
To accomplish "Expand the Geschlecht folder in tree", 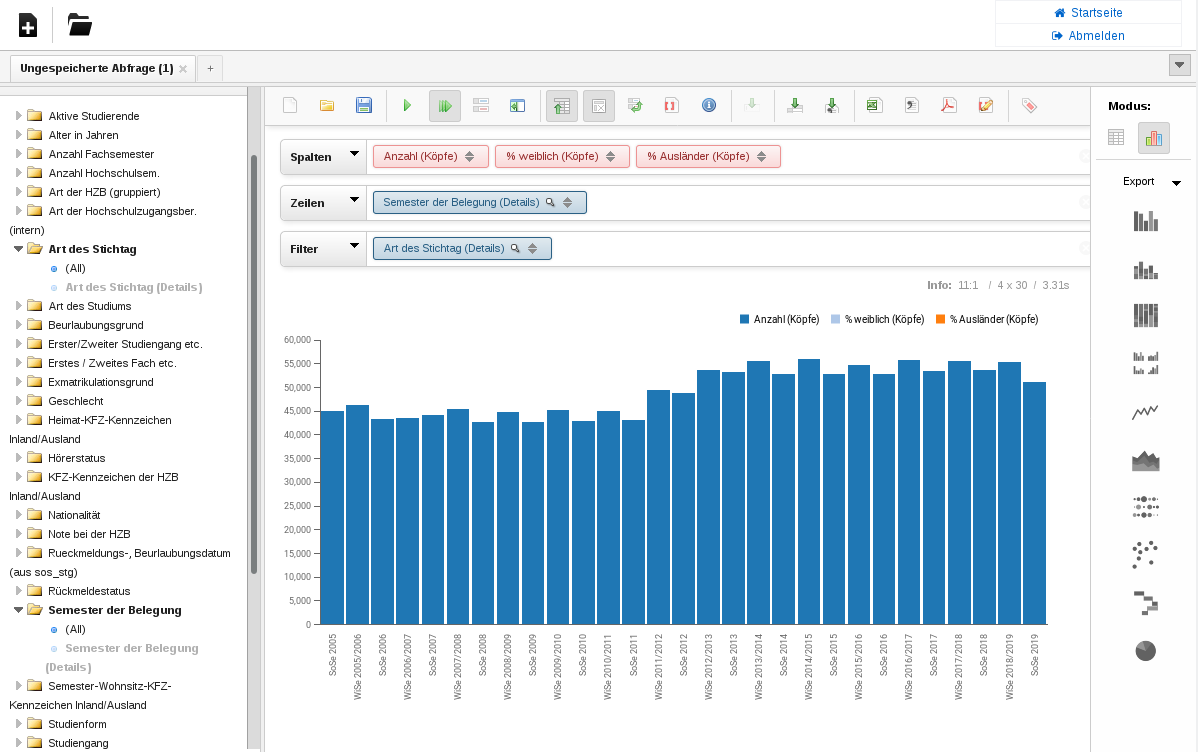I will click(x=19, y=401).
